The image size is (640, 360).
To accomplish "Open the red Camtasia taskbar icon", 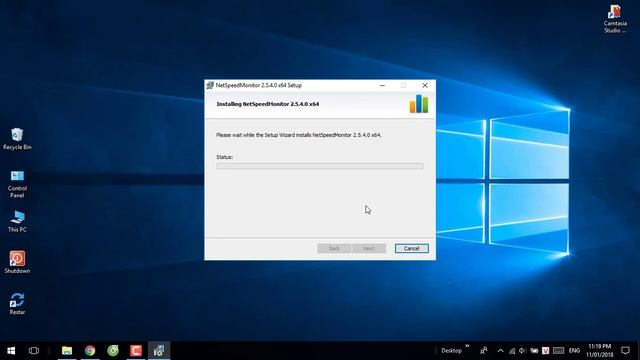I will pos(136,351).
